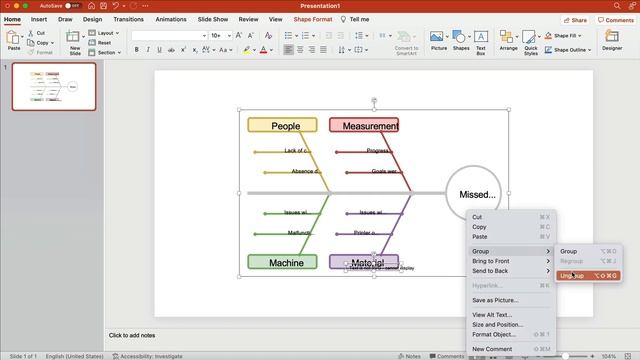Viewport: 640px width, 360px height.
Task: Toggle the AutoSave switch
Action: pos(73,6)
